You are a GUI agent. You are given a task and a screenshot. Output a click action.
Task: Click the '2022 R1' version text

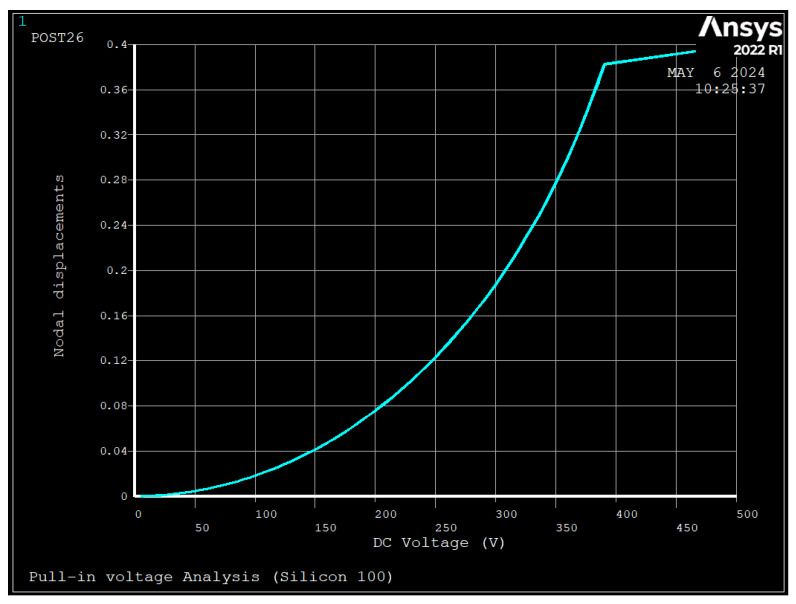tap(758, 50)
